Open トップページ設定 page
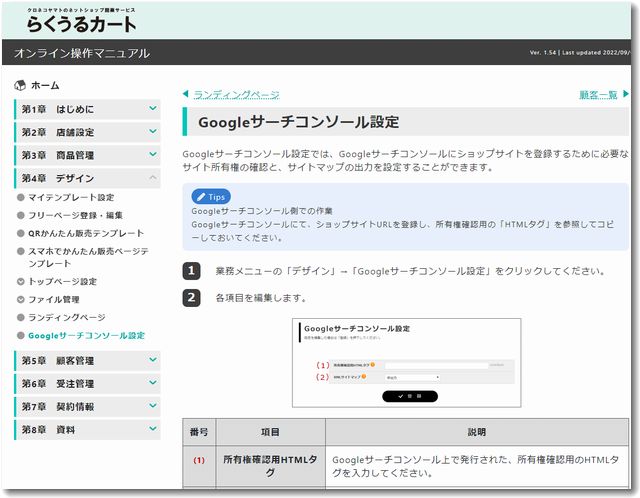 click(x=62, y=281)
